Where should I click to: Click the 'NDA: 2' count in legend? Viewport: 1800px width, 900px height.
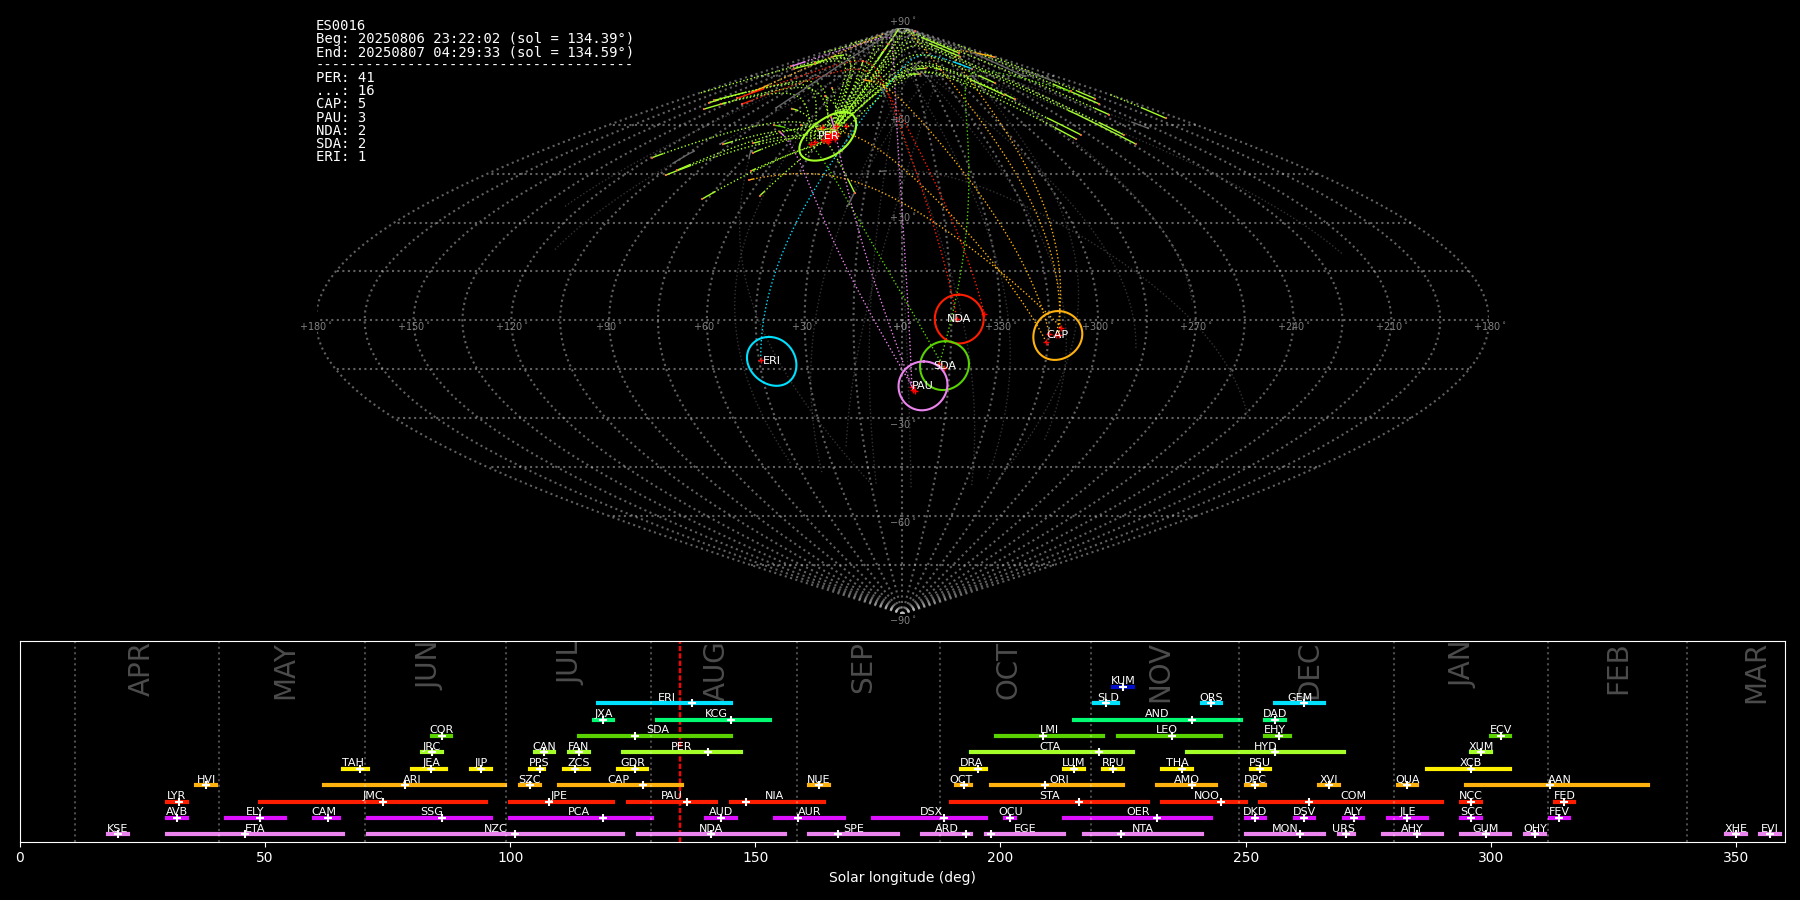pos(341,131)
